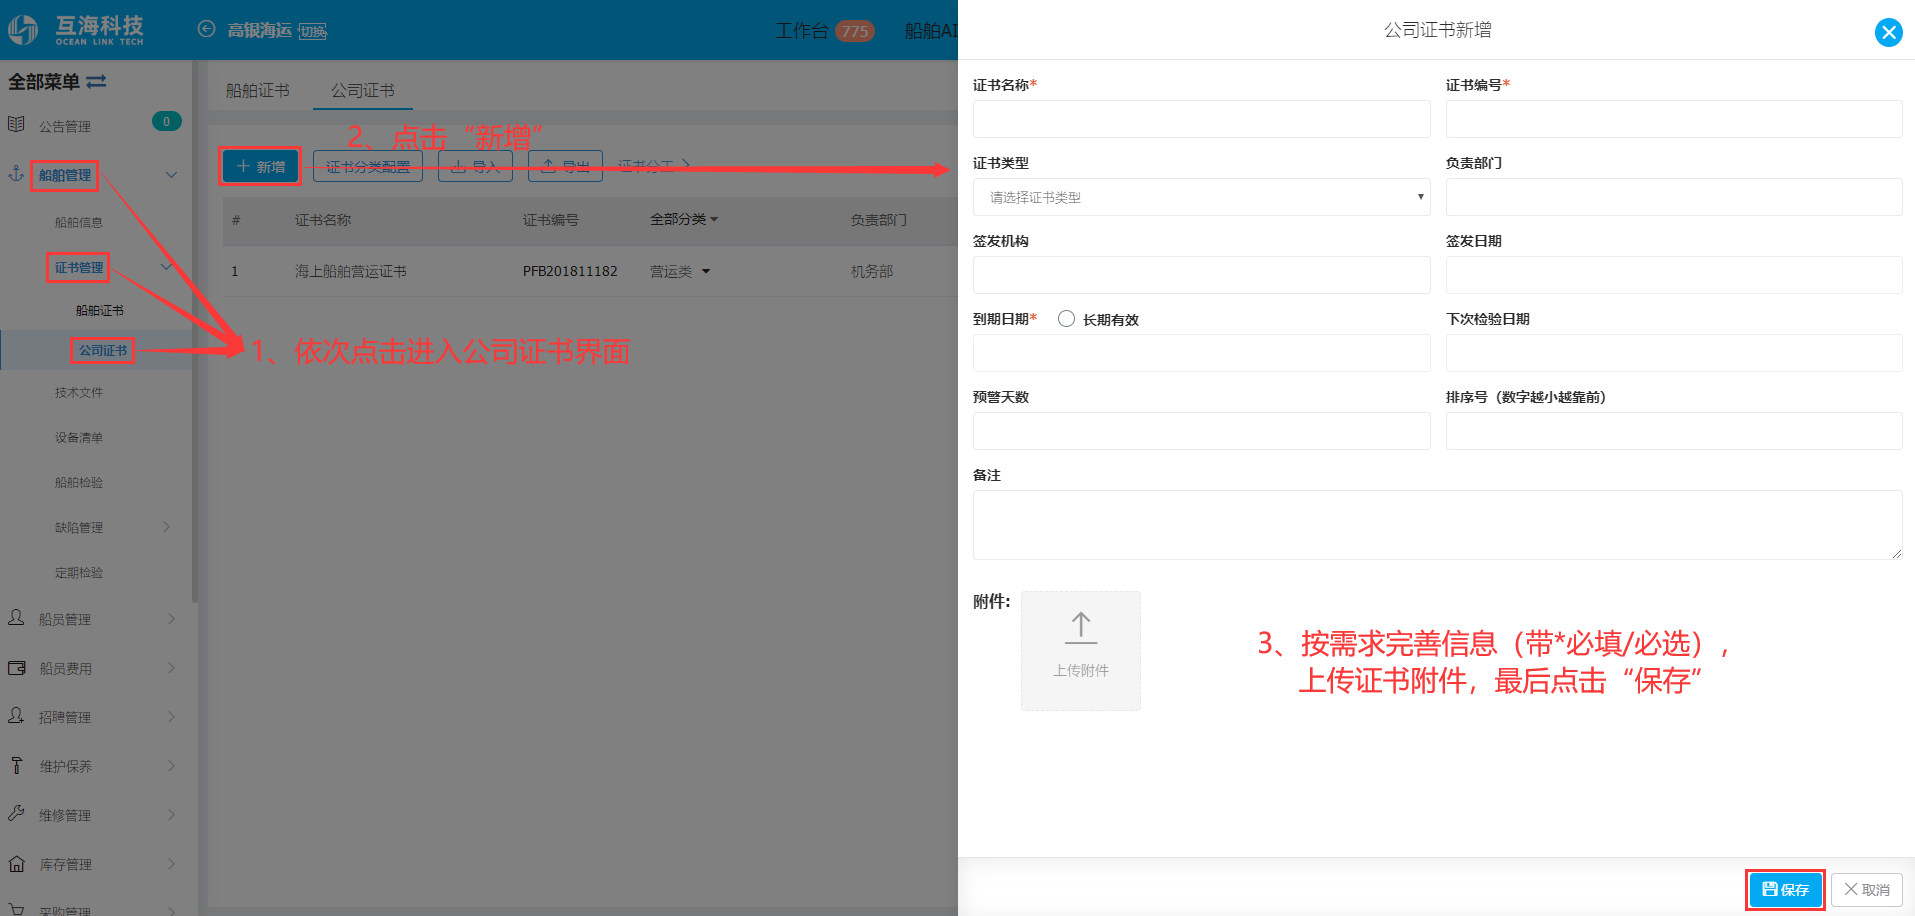Open 技术文件 in the sidebar
Screen dimensions: 1915x916
79,393
